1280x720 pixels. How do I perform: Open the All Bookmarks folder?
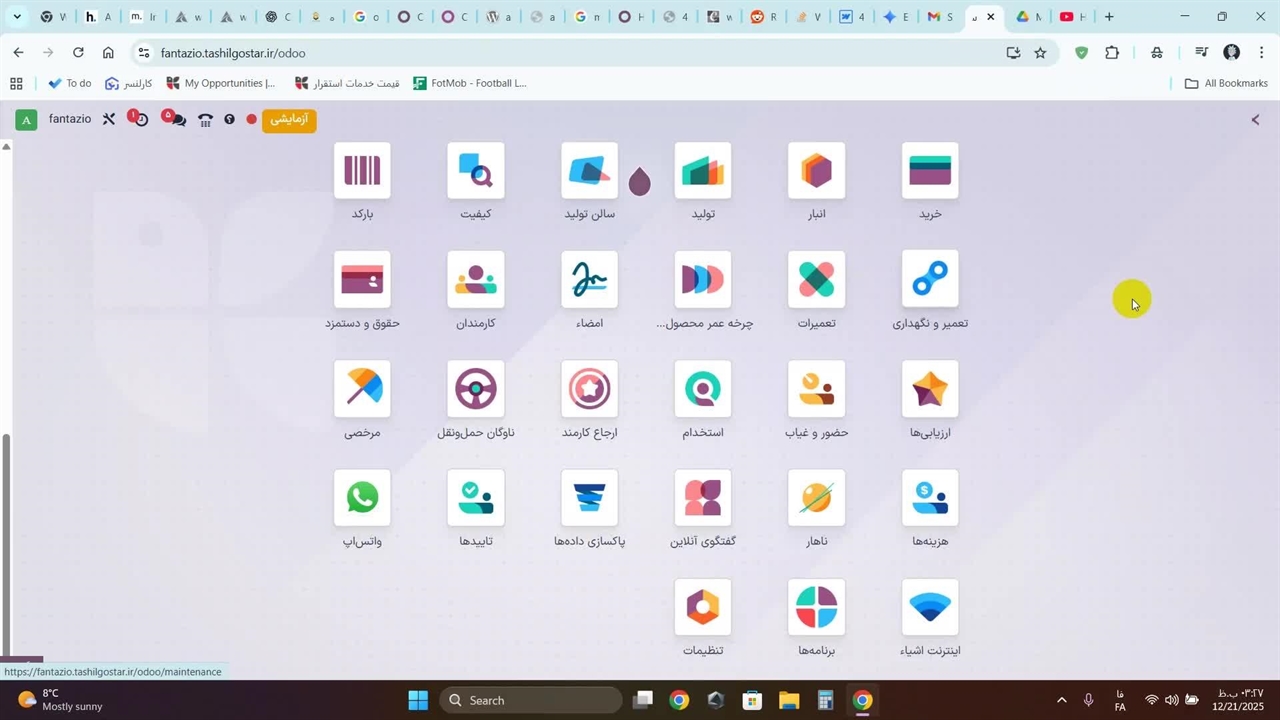(x=1226, y=83)
